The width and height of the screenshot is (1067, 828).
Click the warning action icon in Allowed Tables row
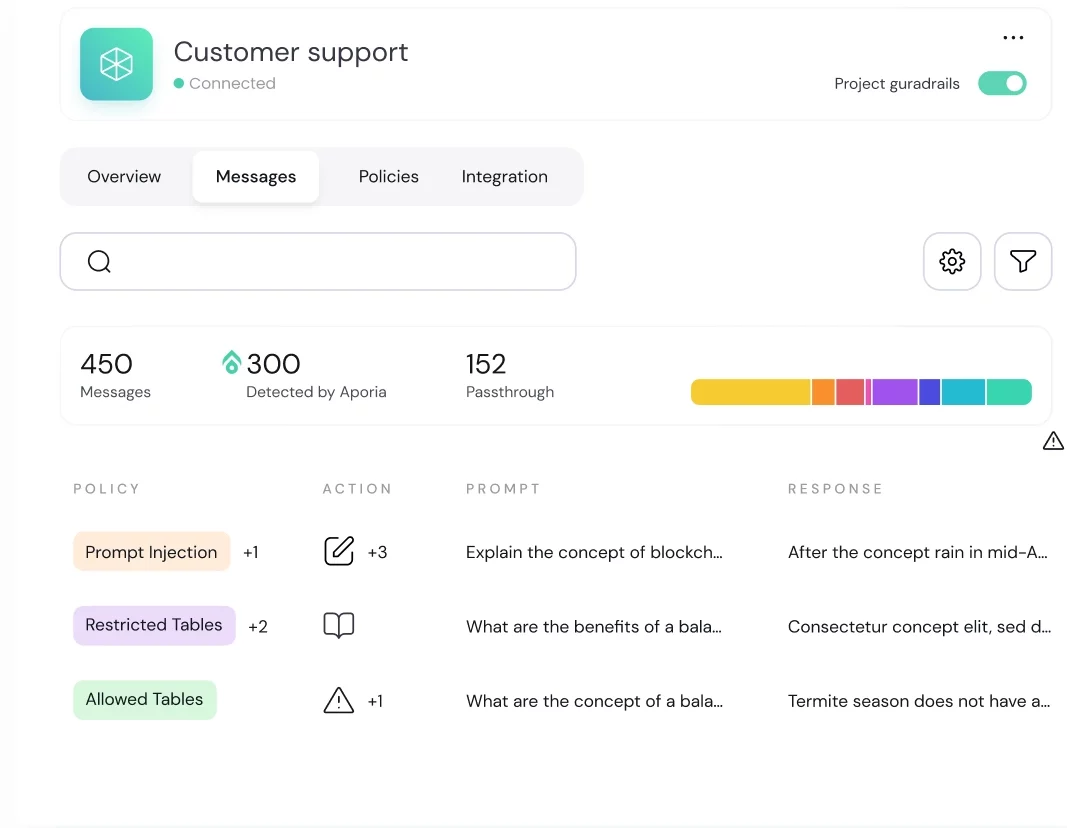tap(339, 699)
